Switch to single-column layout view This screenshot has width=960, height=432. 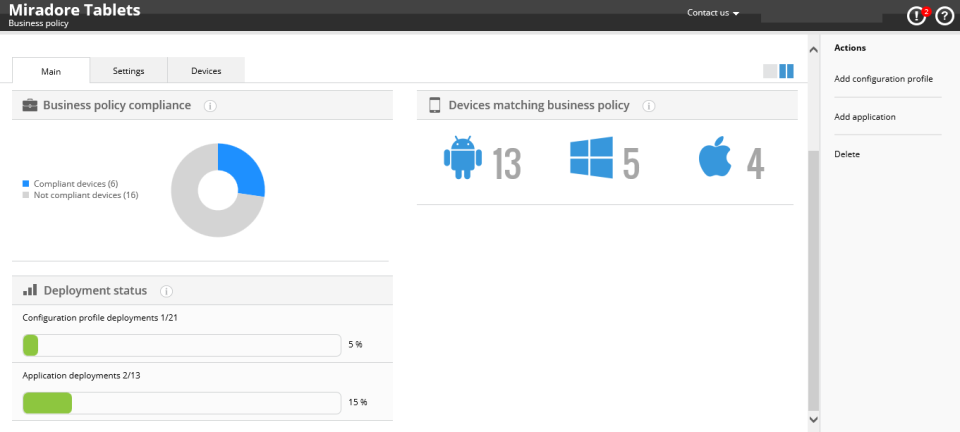click(770, 71)
